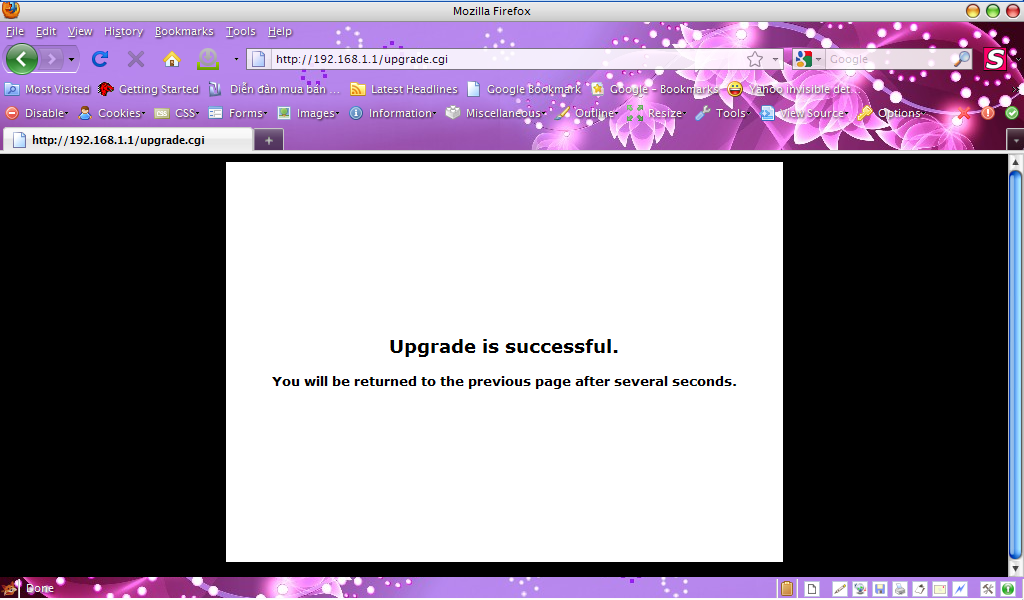Click the floppy disk save icon
The image size is (1024, 600).
tap(880, 589)
